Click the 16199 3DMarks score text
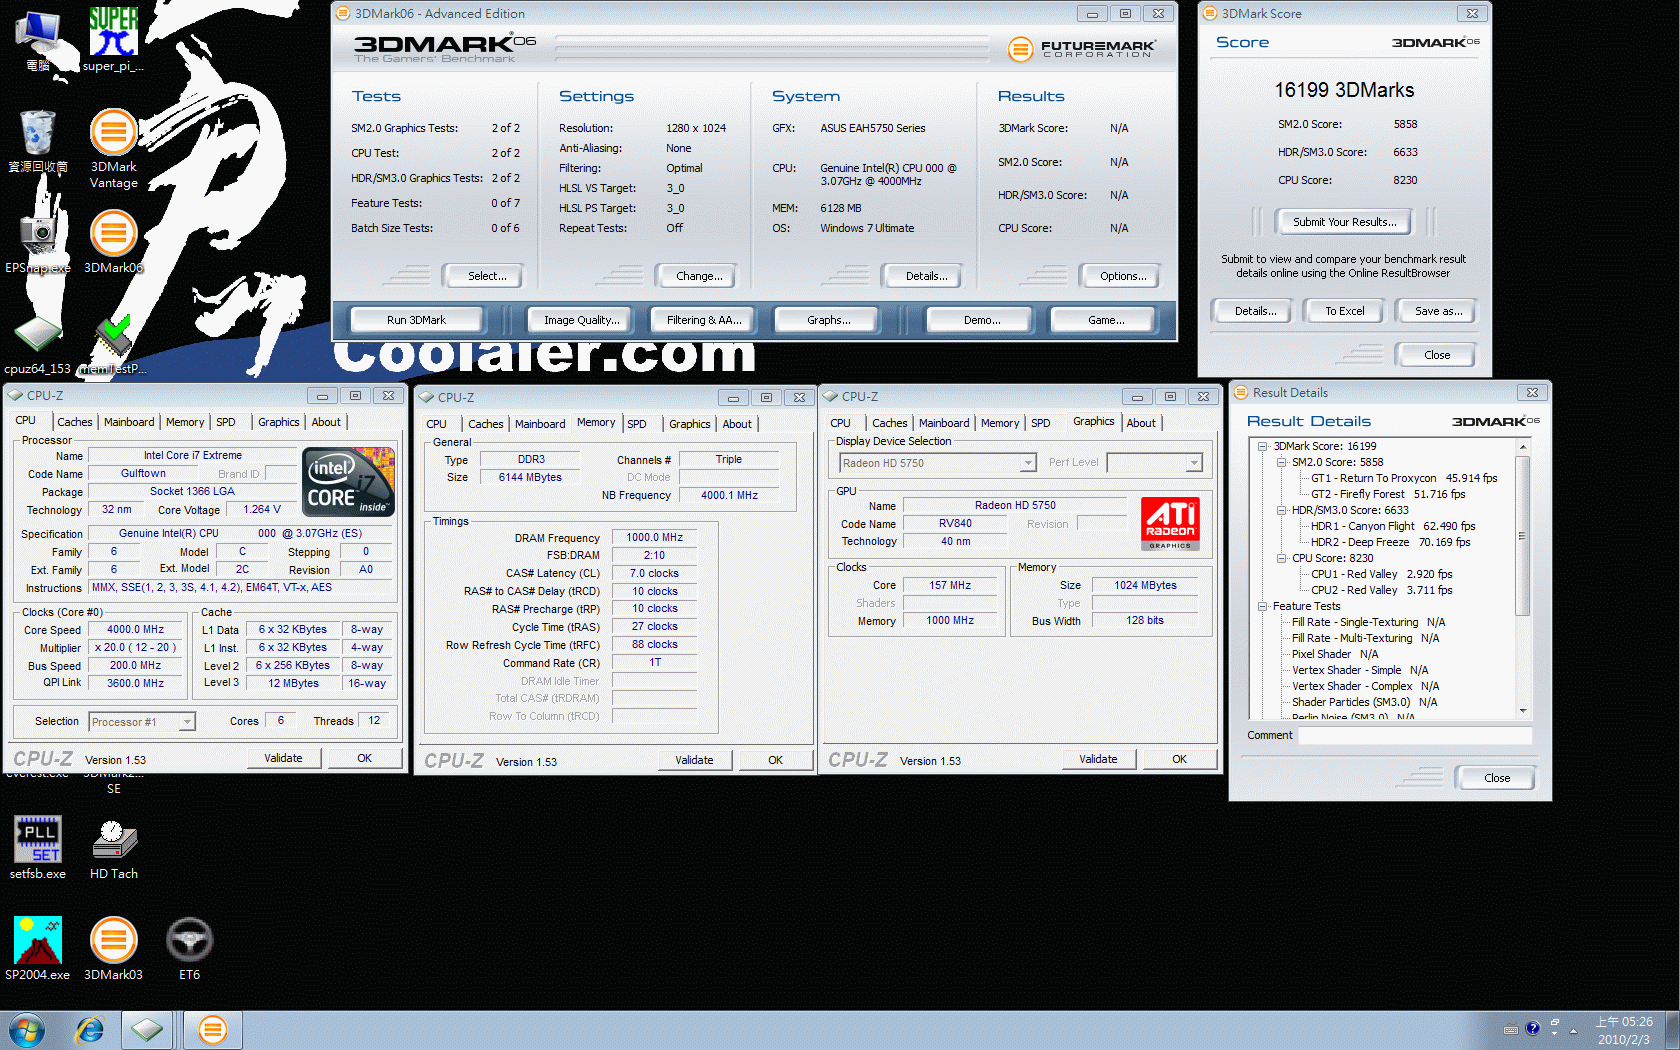The width and height of the screenshot is (1680, 1050). pos(1344,90)
